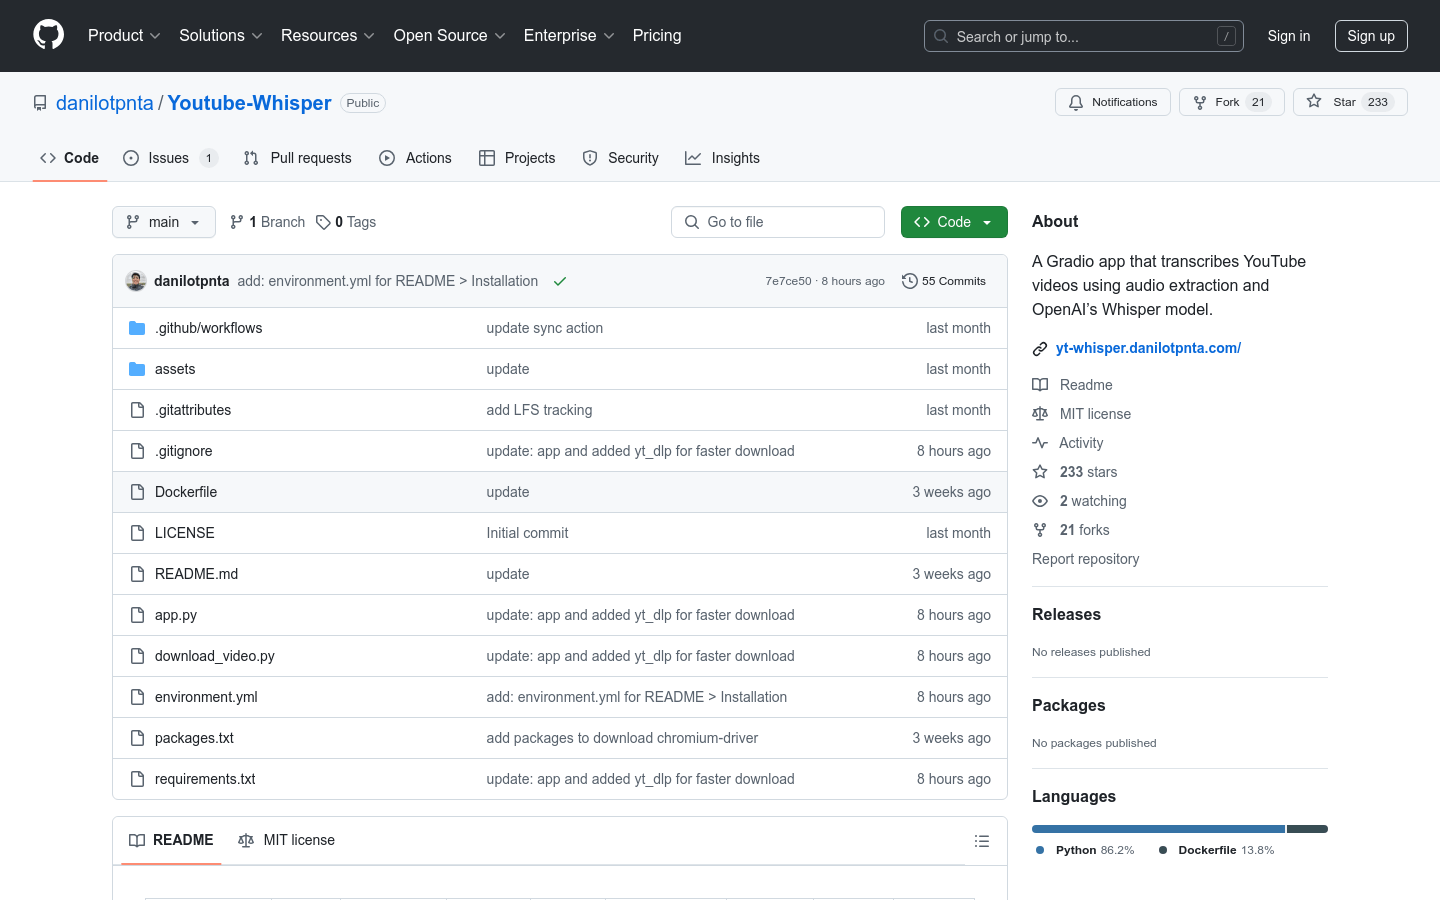Open README.md file
Screen dimensions: 1440x900
[x=196, y=574]
